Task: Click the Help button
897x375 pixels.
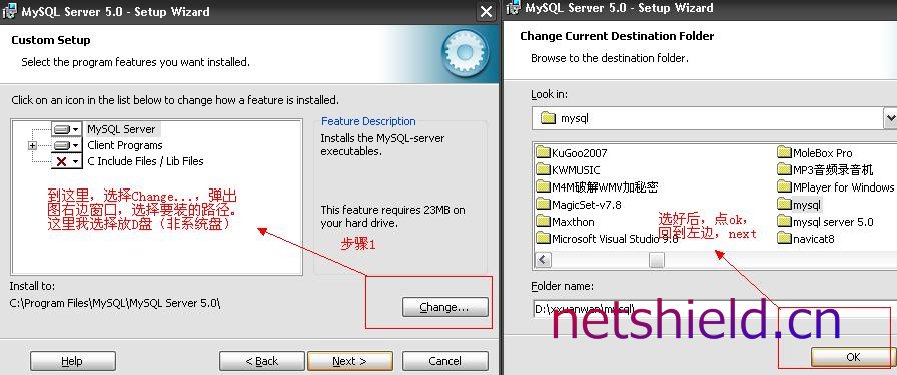Action: tap(73, 361)
